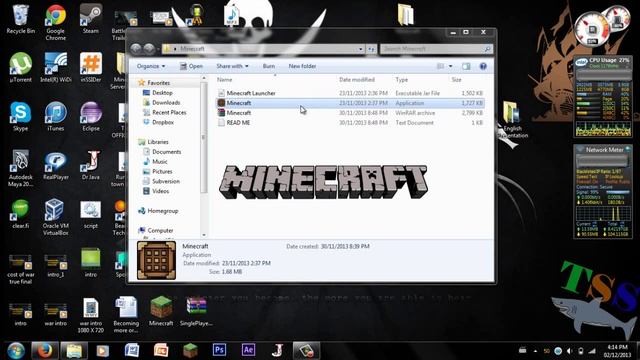This screenshot has width=640, height=360.
Task: Open the 'war intro 1080 X 720' file
Action: tap(91, 315)
